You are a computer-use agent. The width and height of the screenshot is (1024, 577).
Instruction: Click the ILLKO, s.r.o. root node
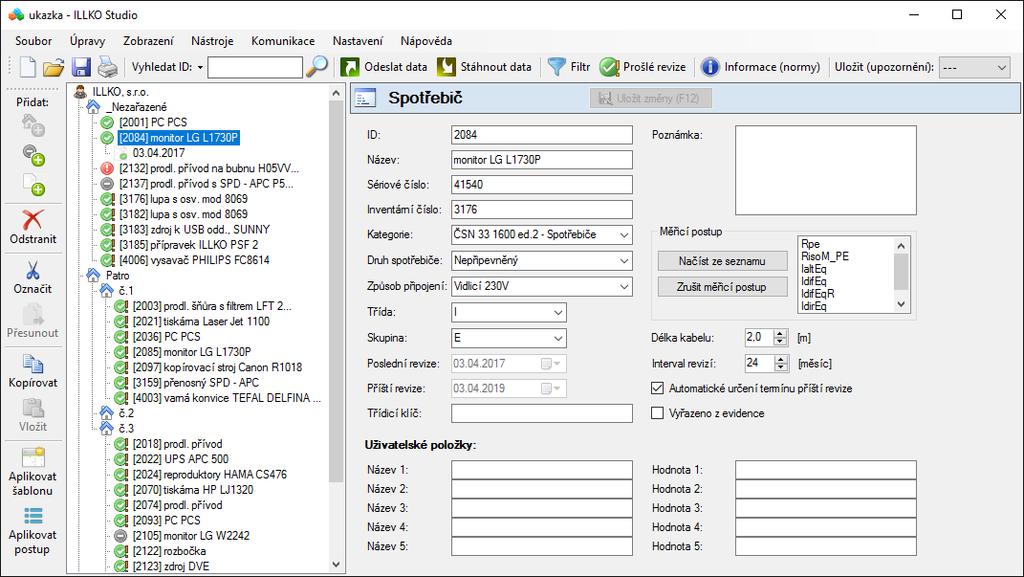coord(120,92)
